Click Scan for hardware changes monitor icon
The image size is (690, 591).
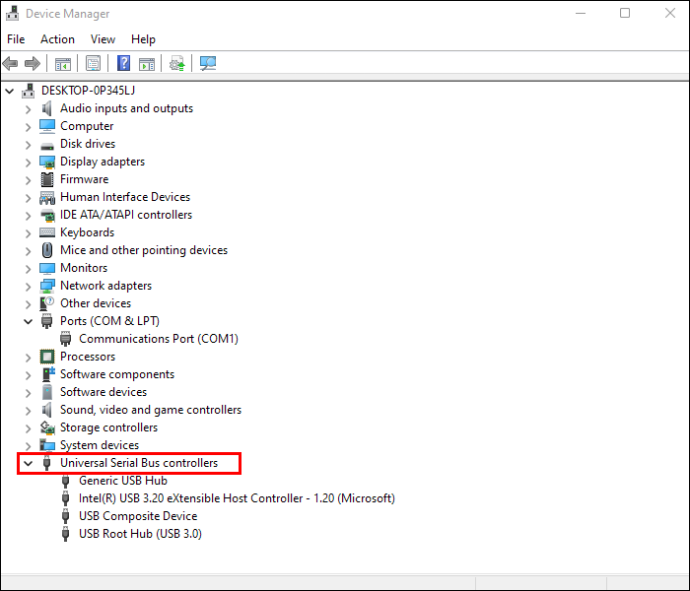click(x=208, y=63)
